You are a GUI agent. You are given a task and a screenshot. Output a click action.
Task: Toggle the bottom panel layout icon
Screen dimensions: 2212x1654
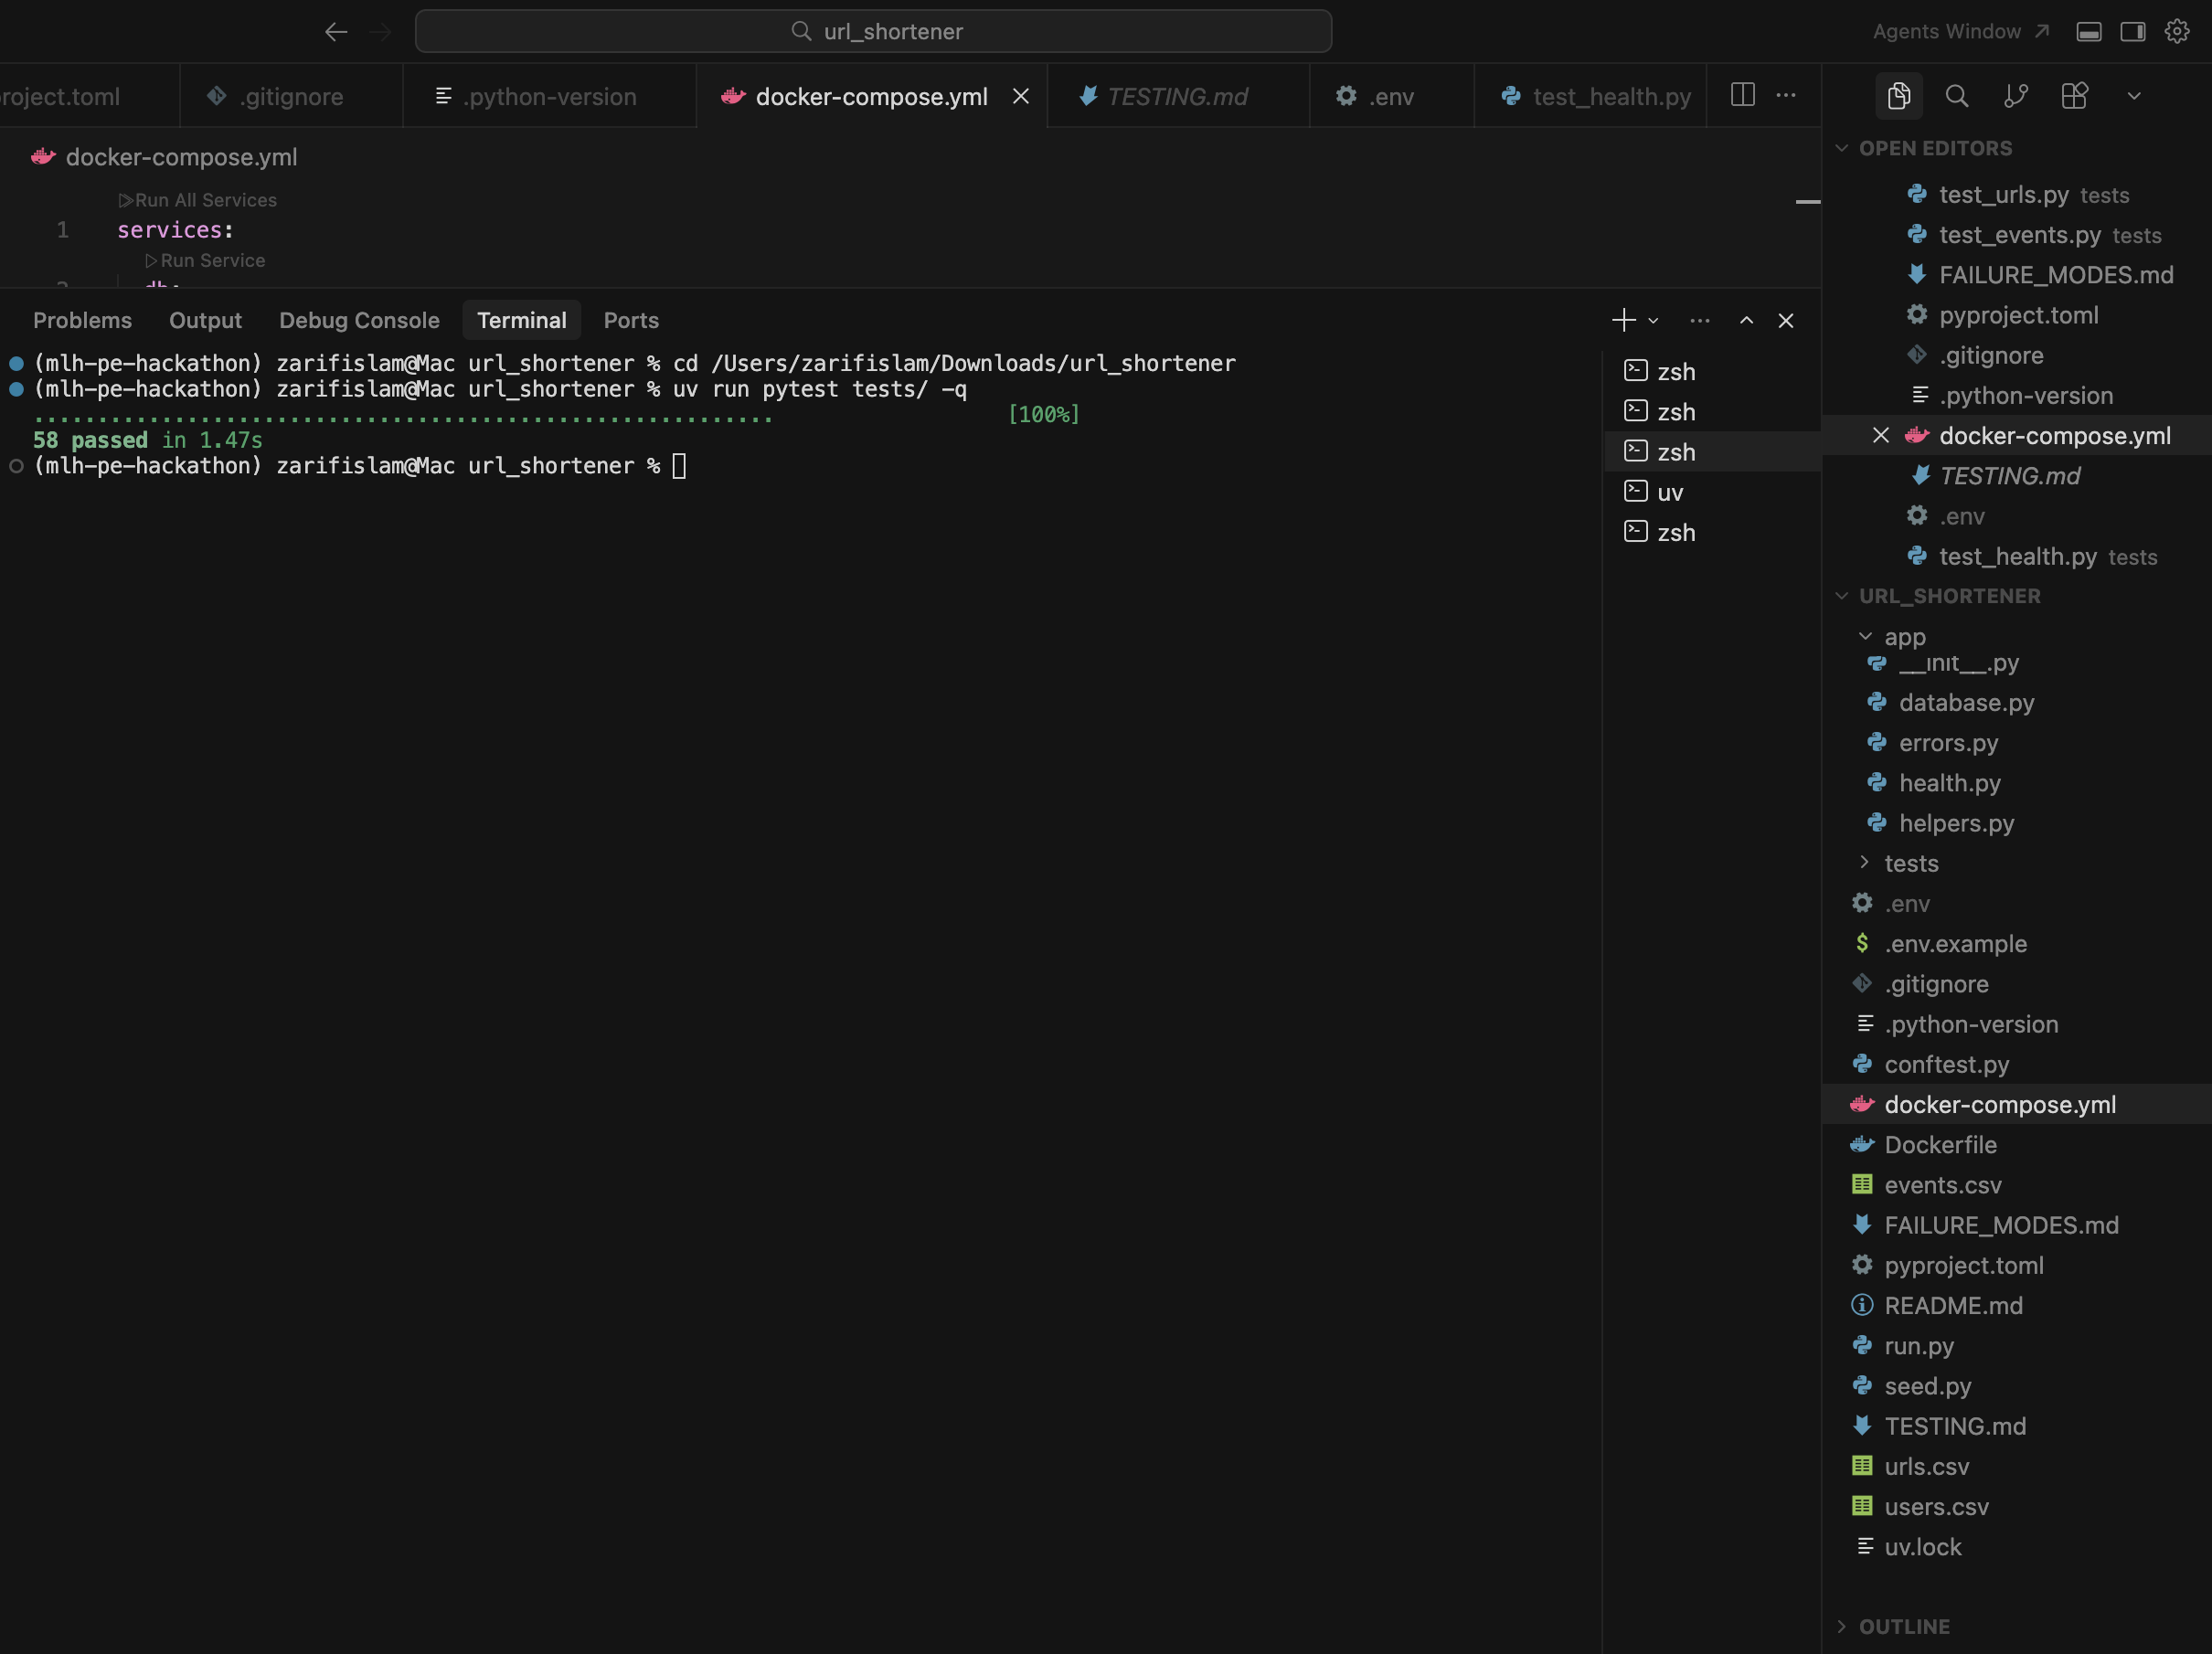pyautogui.click(x=2089, y=32)
